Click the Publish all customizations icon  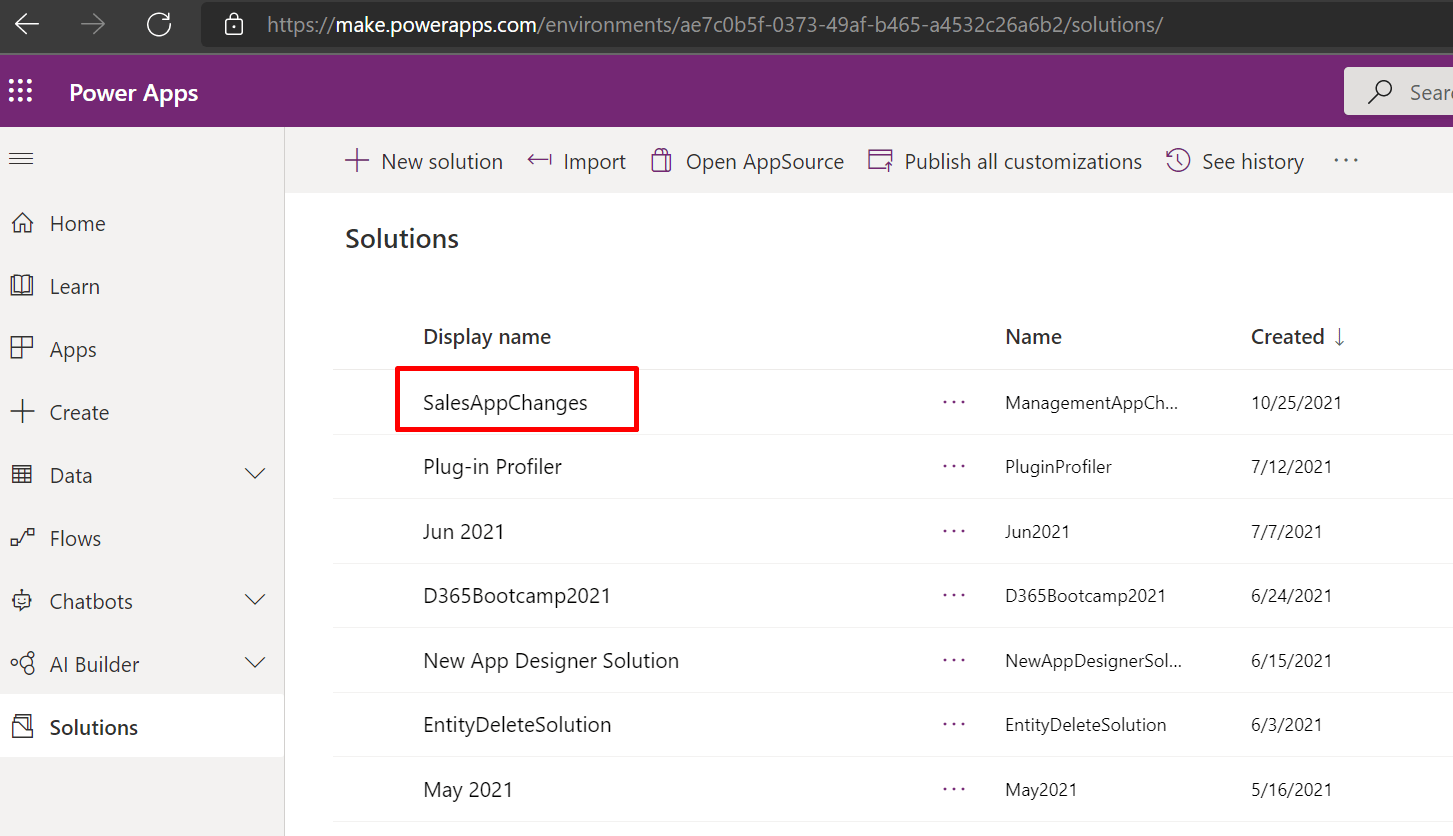coord(880,161)
